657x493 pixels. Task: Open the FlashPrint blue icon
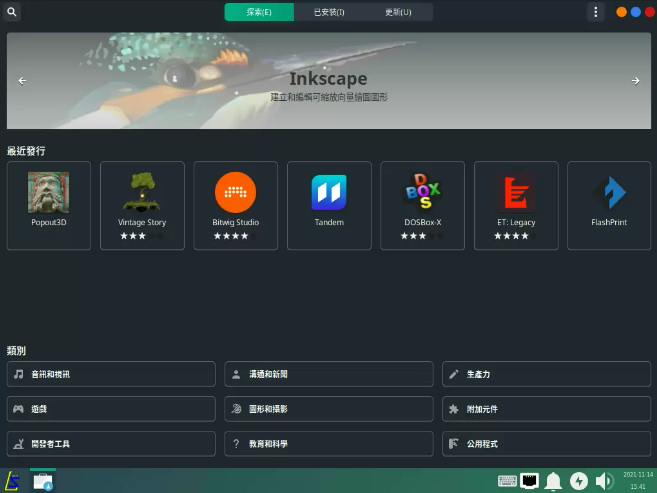tap(609, 192)
